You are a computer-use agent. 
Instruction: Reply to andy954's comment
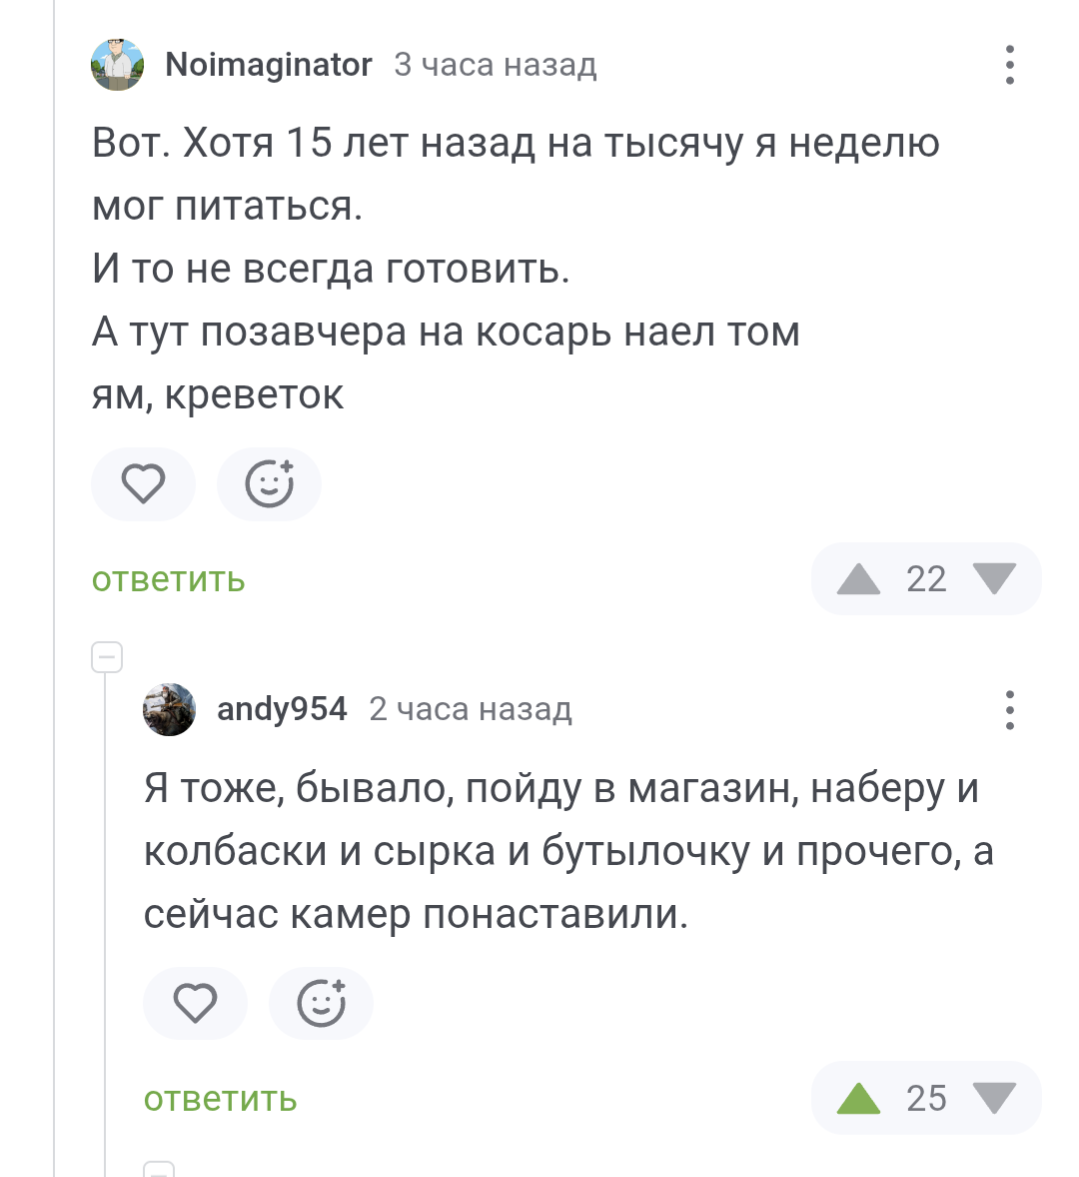[x=220, y=1099]
